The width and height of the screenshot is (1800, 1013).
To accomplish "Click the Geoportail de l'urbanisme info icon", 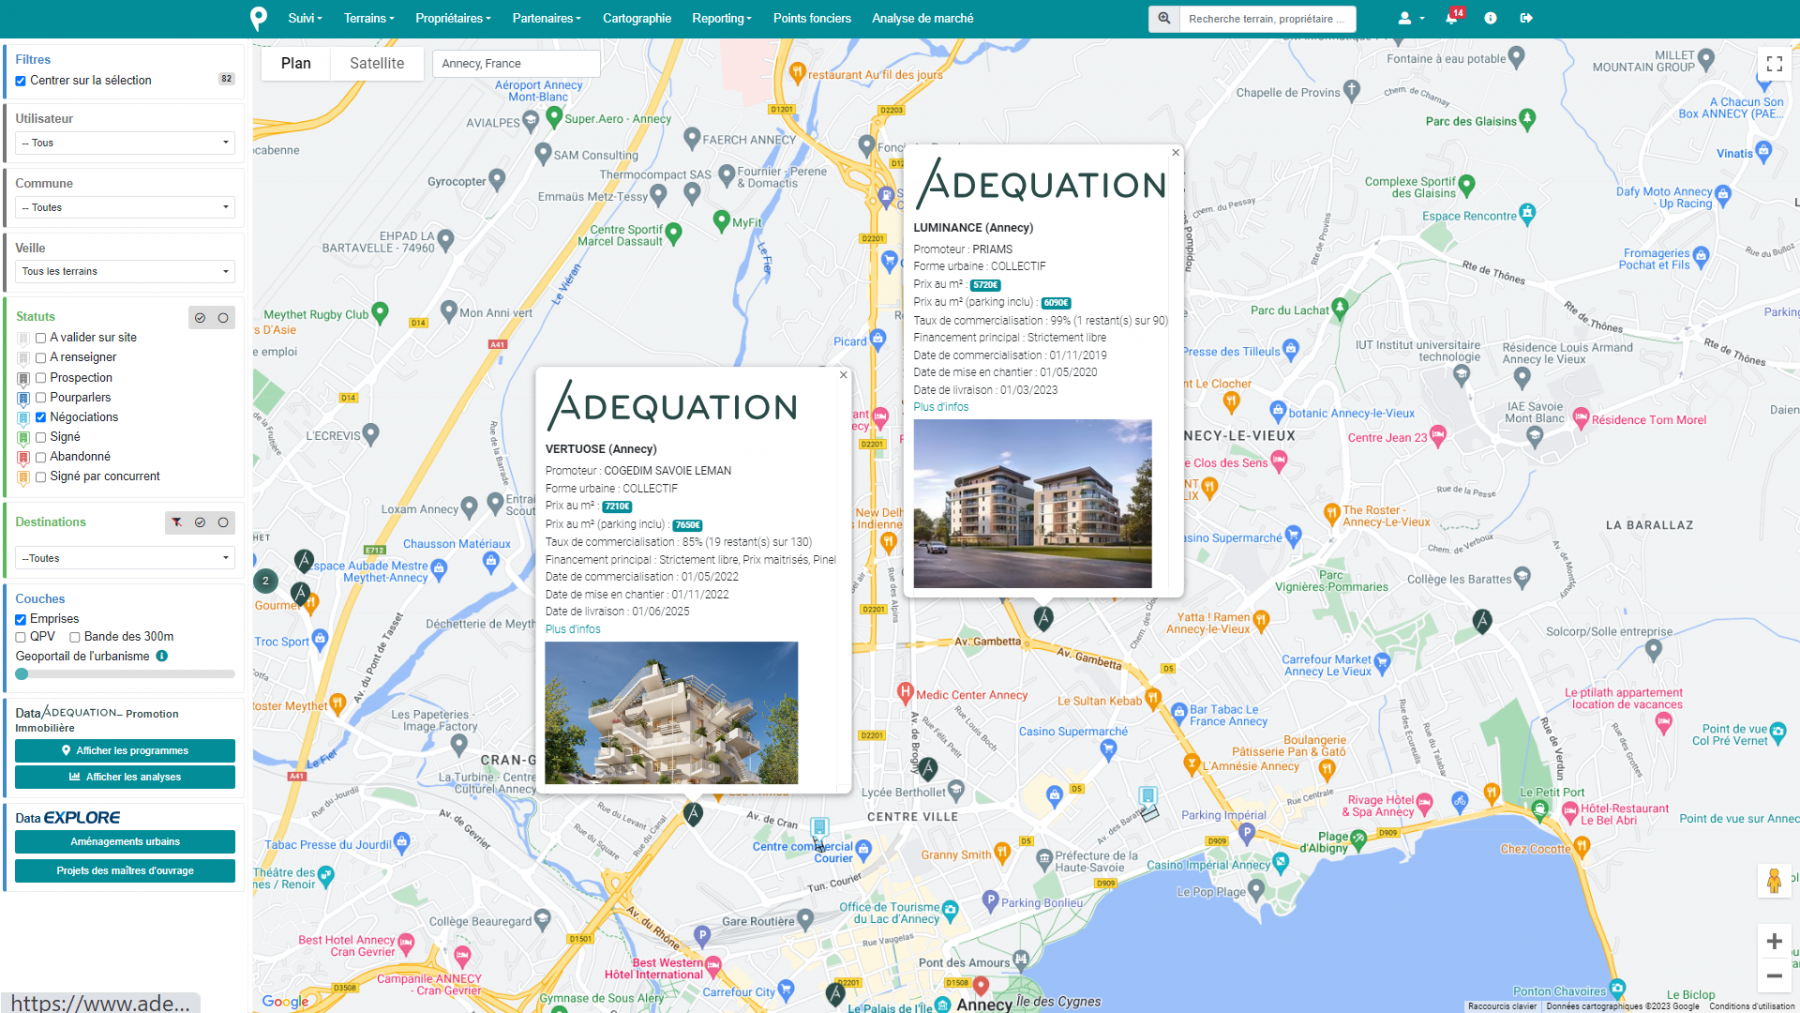I will [162, 656].
